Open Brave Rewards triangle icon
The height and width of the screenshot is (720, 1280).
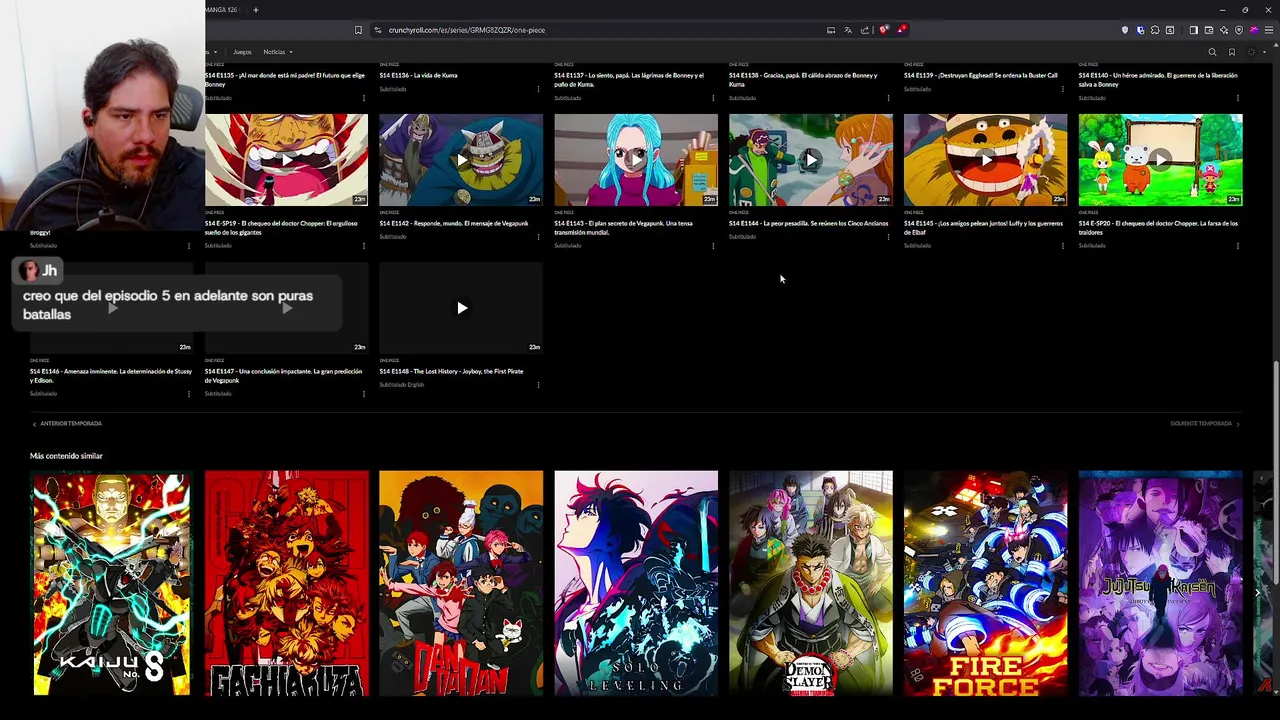coord(901,30)
